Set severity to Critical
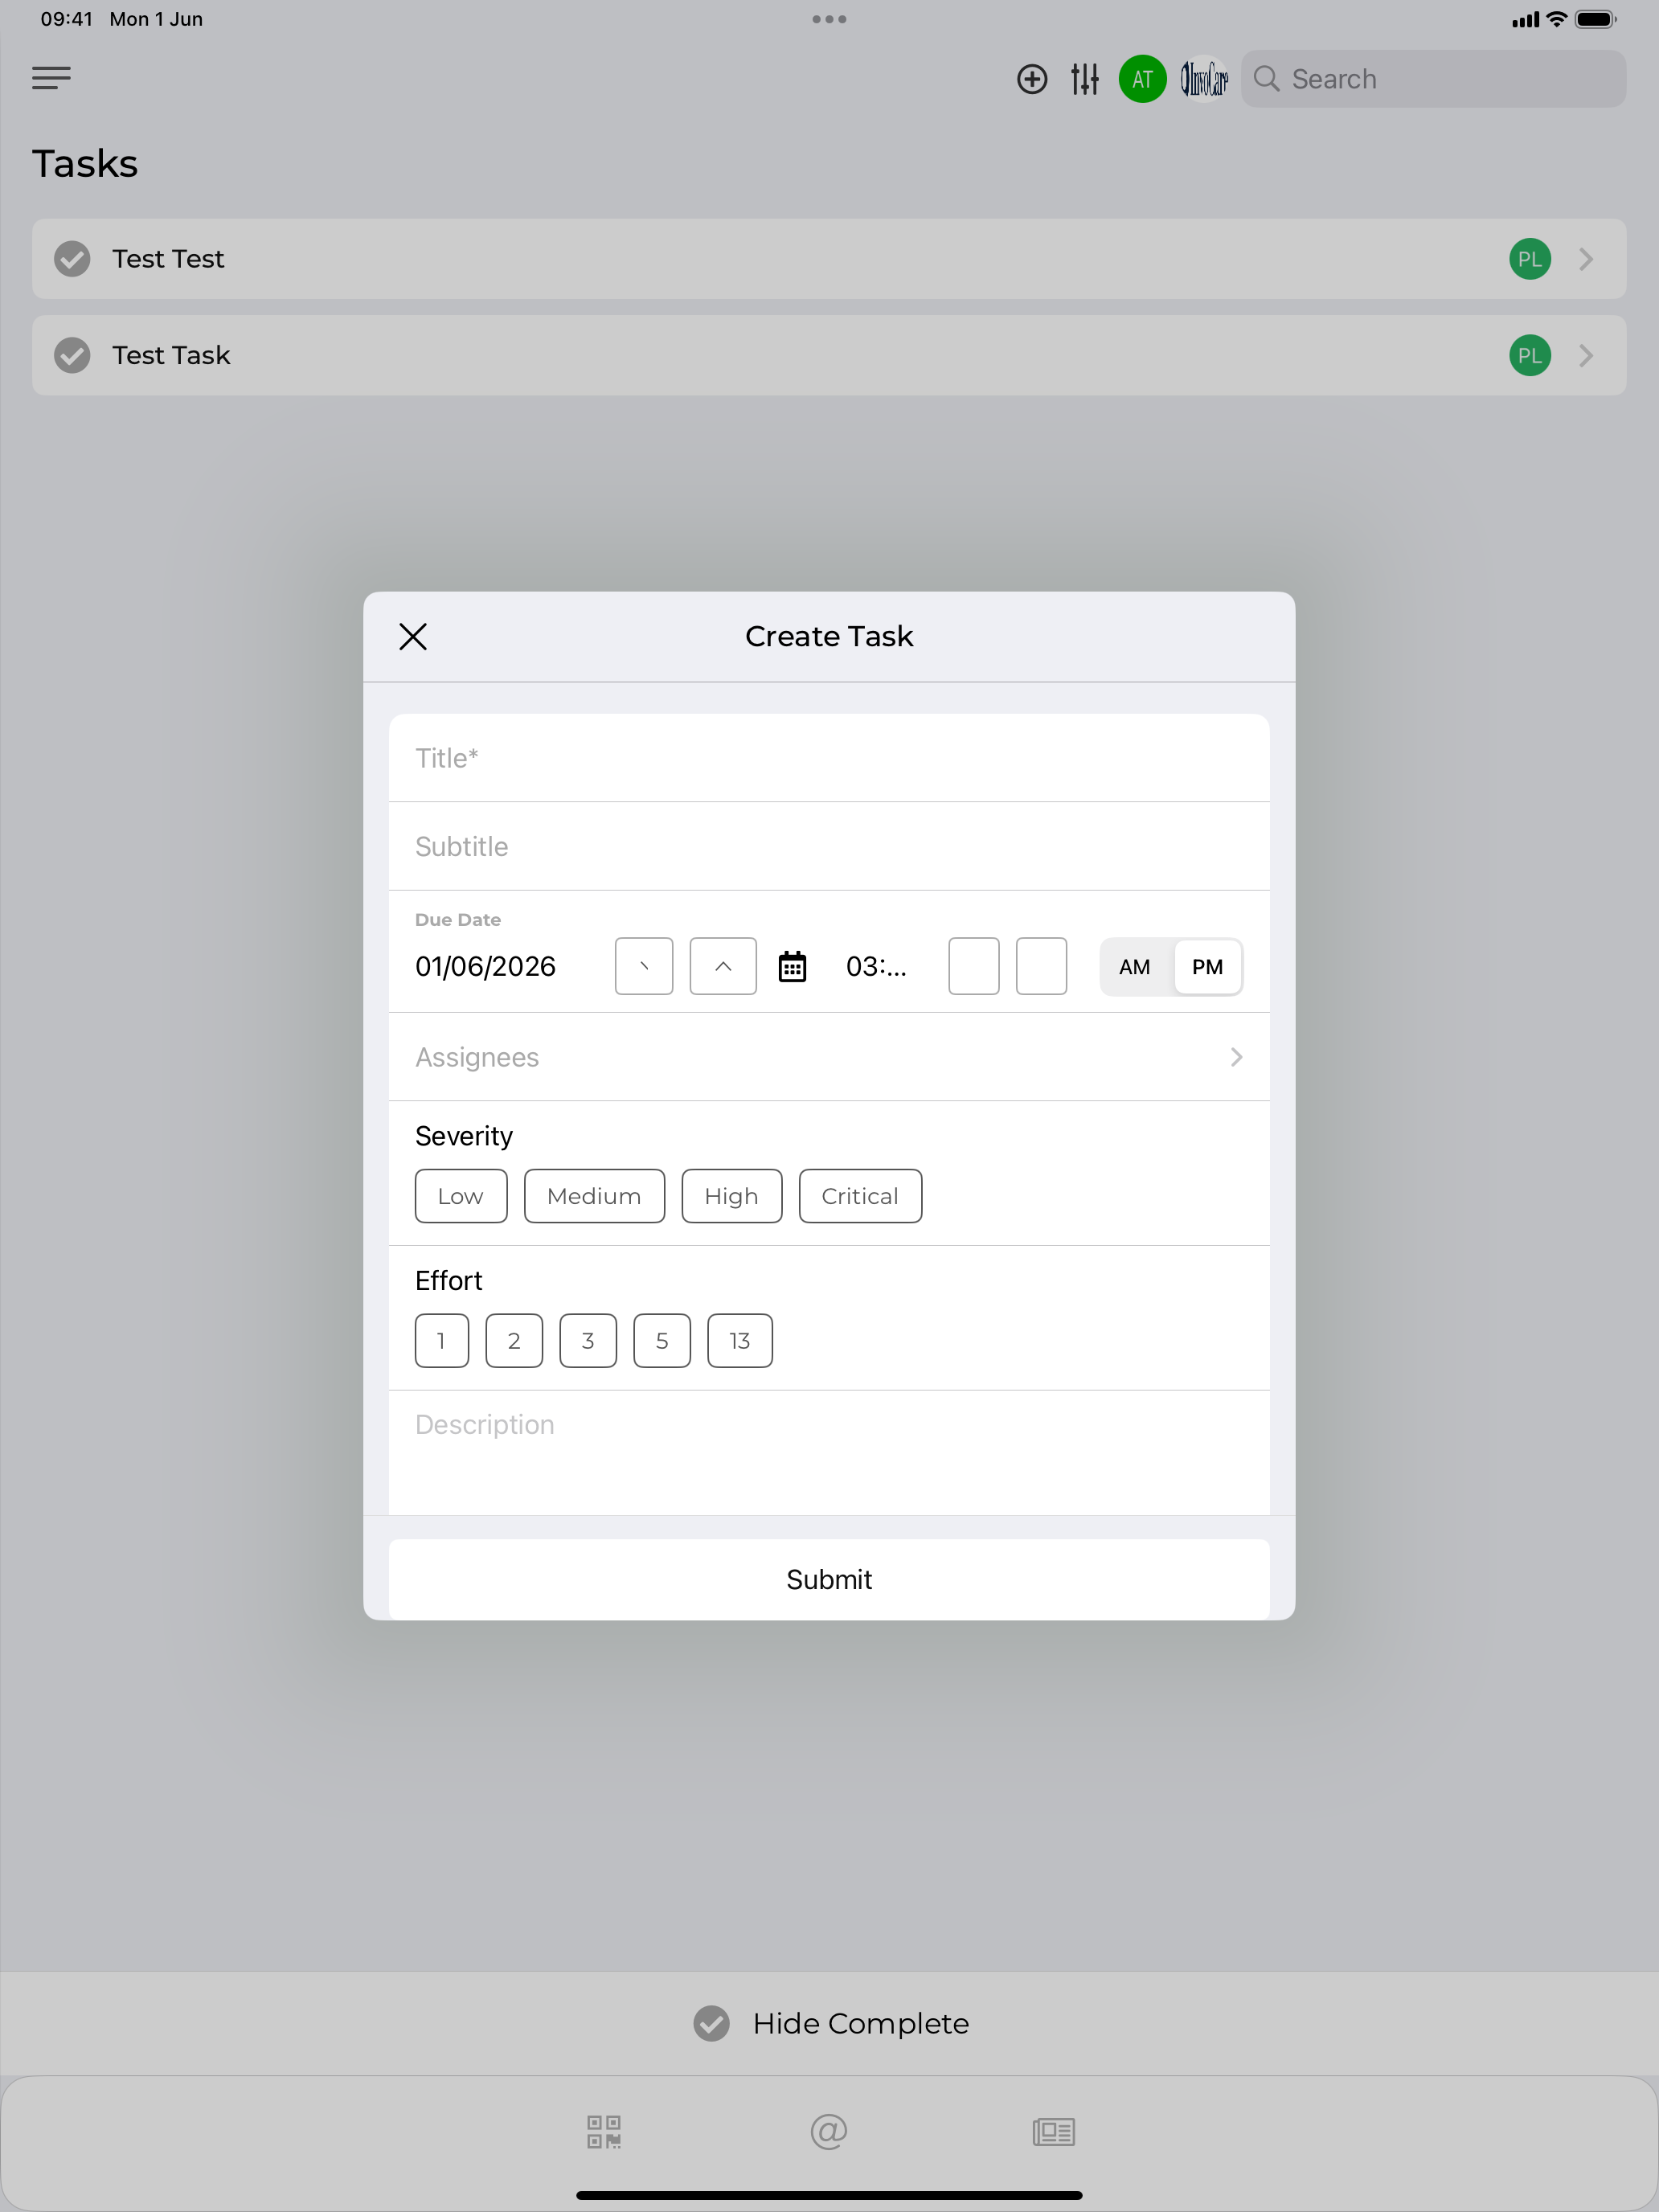The width and height of the screenshot is (1659, 2212). (x=860, y=1196)
